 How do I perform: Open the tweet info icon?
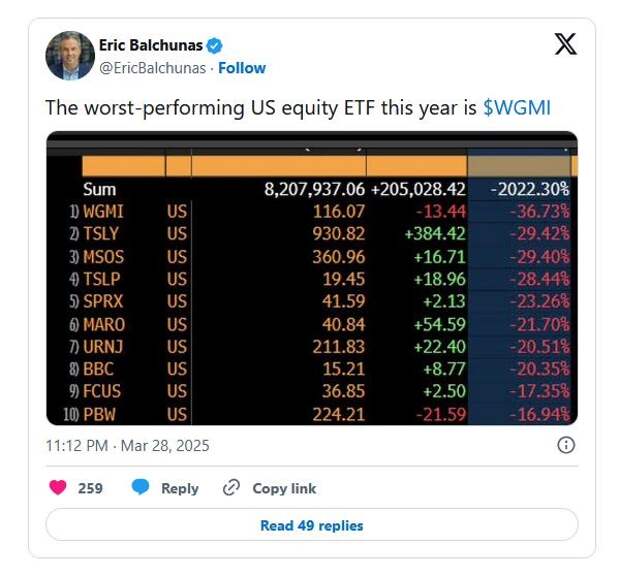(x=565, y=445)
